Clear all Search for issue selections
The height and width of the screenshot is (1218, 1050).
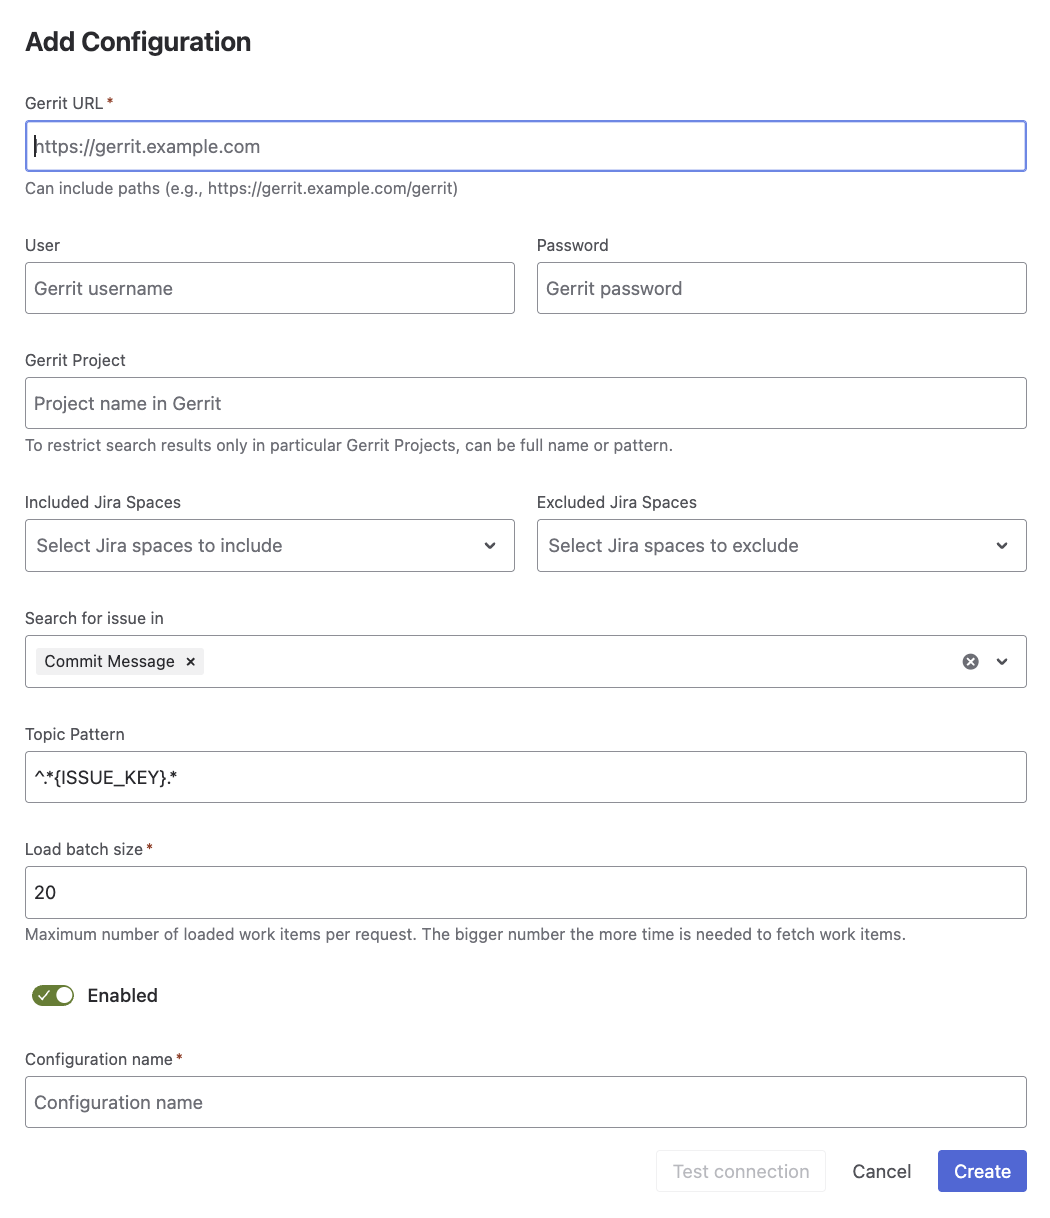970,662
